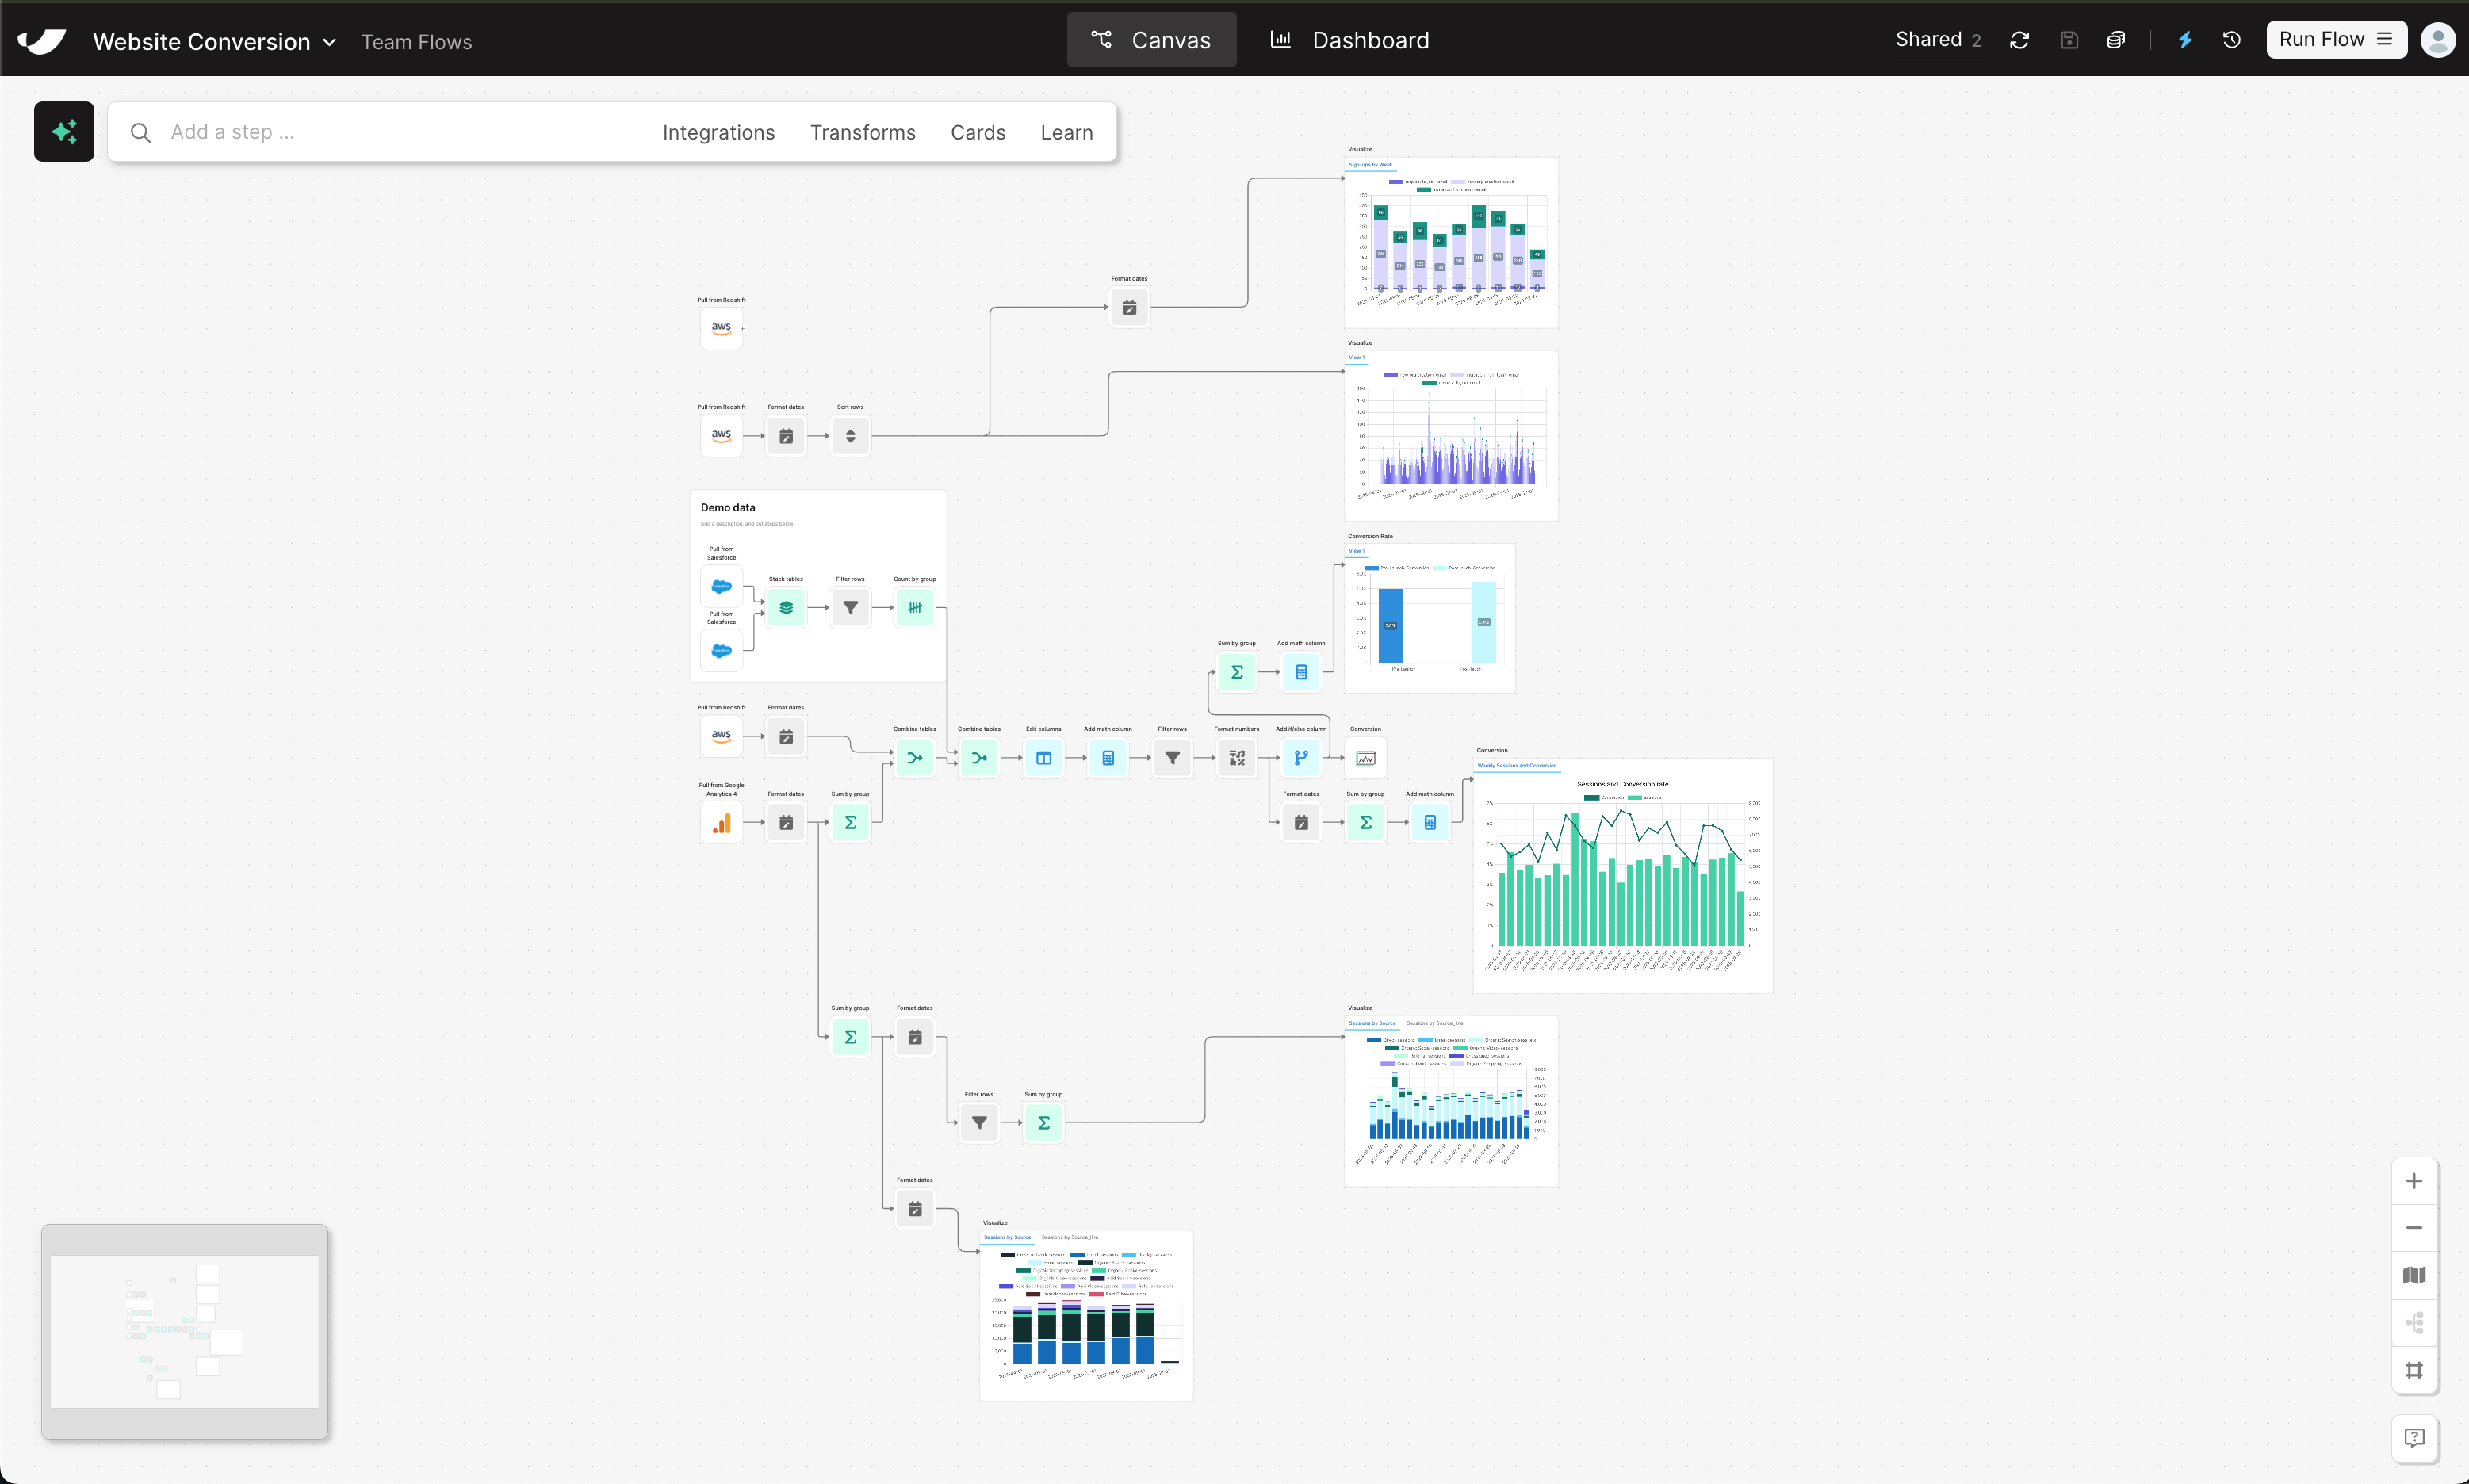This screenshot has height=1484, width=2469.
Task: Open the help chat icon
Action: 2413,1438
